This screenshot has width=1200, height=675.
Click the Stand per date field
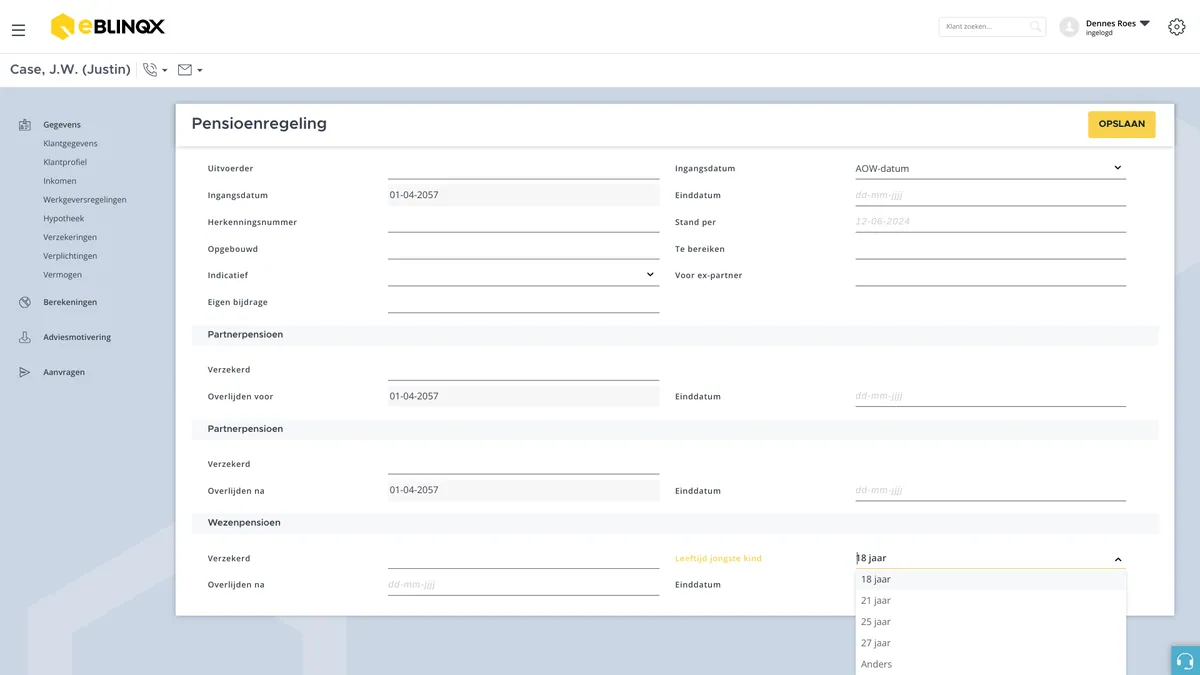coord(991,222)
